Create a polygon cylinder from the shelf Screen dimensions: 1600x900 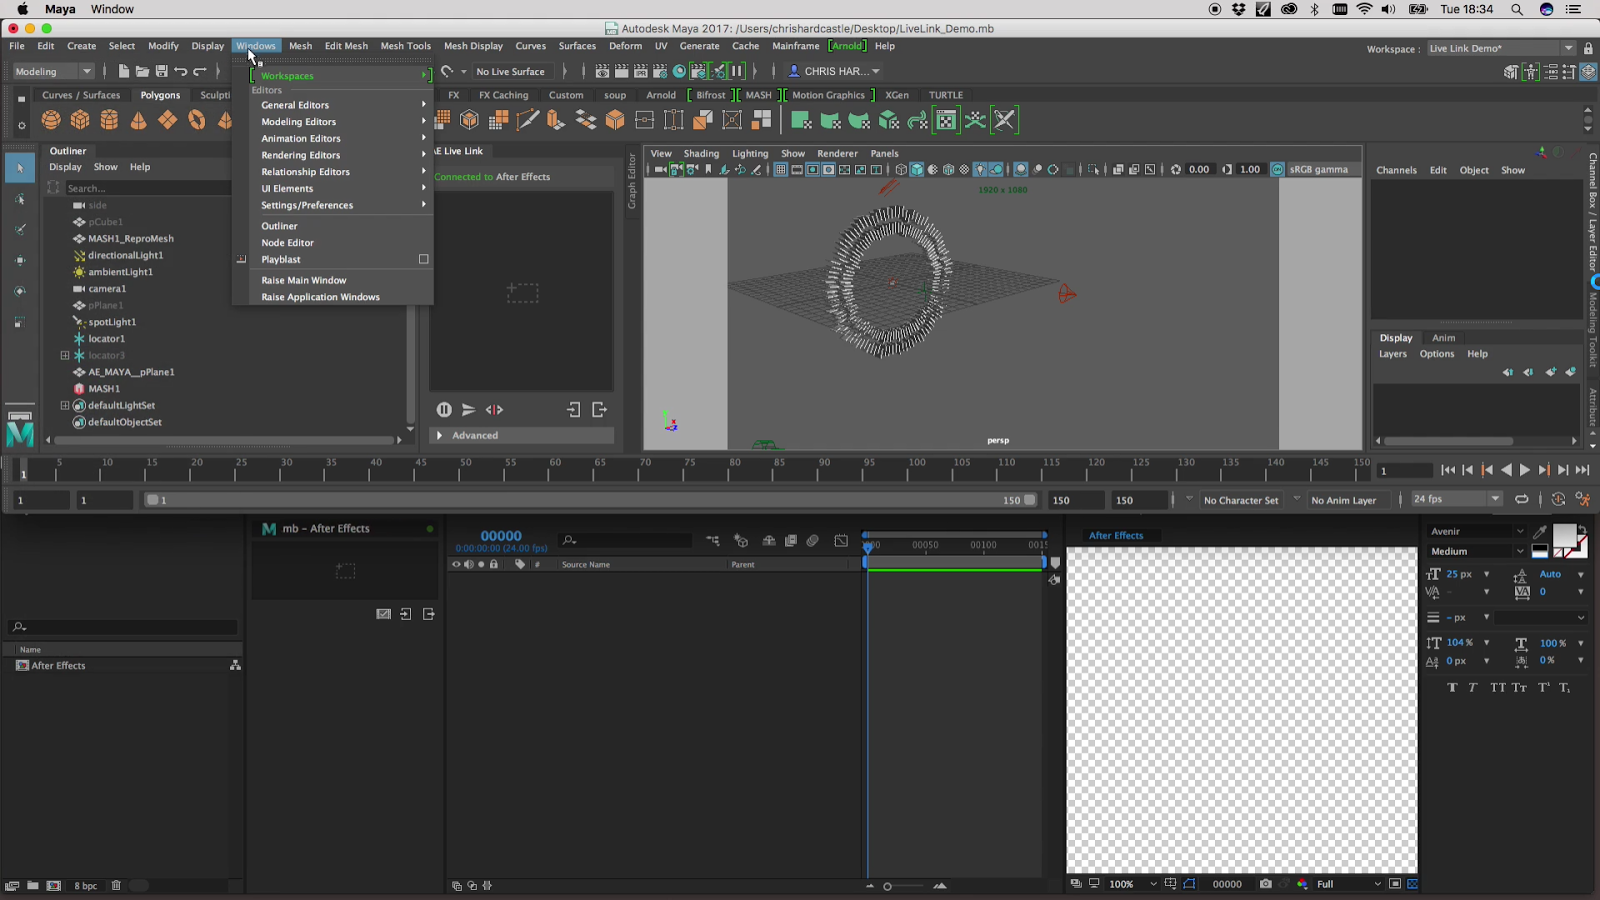(109, 120)
